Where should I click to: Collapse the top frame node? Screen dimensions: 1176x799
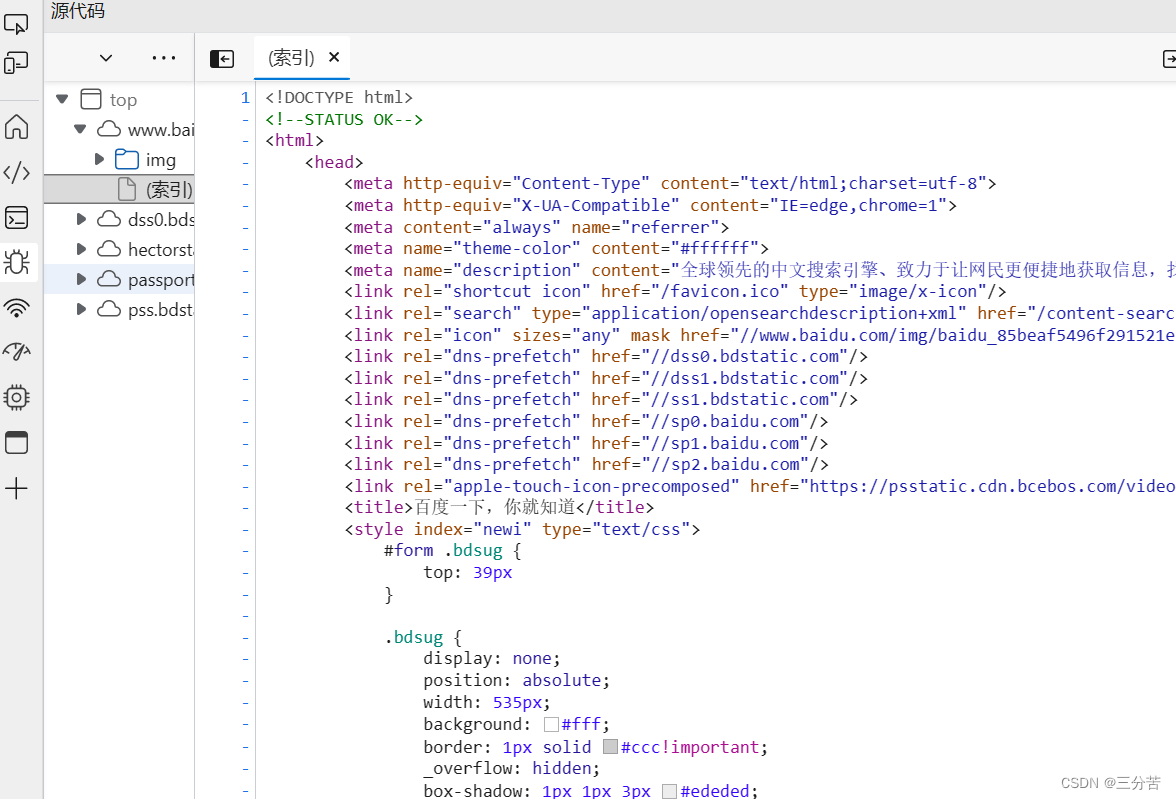(x=62, y=99)
